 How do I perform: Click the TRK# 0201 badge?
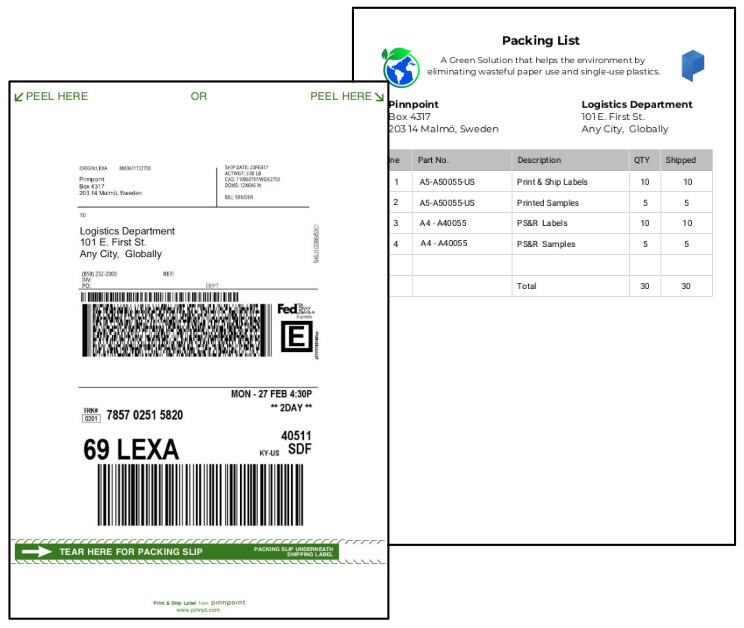(x=91, y=415)
